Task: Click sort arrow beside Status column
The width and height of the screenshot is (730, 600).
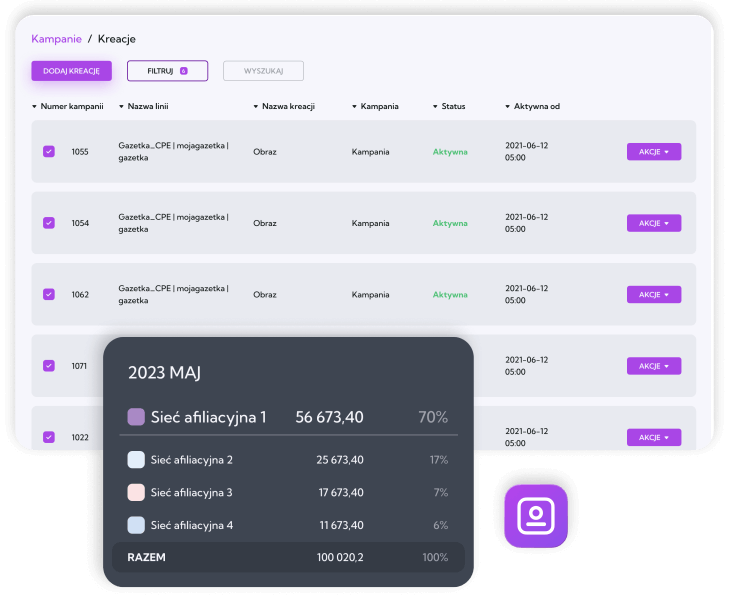Action: (x=435, y=106)
